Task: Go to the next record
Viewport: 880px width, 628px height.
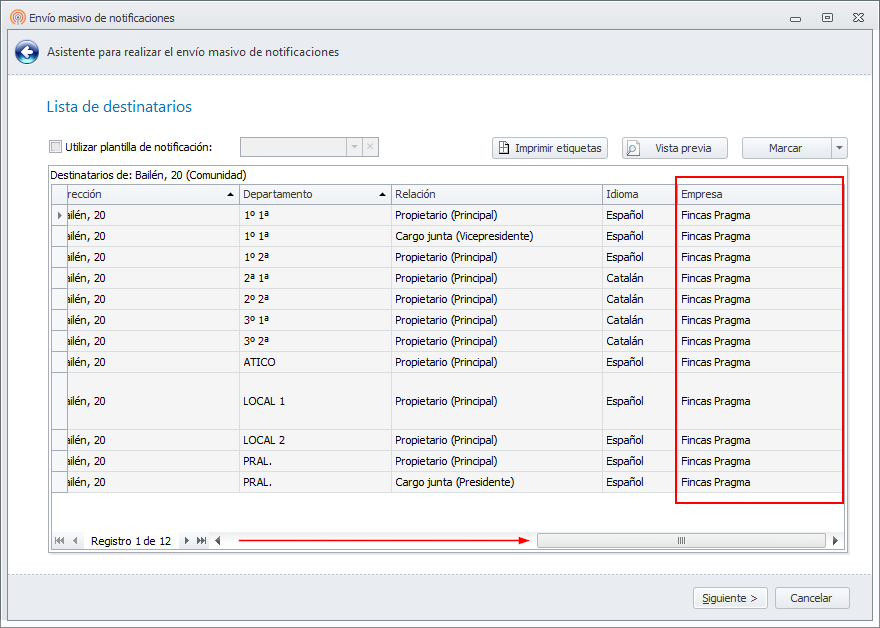Action: coord(186,541)
